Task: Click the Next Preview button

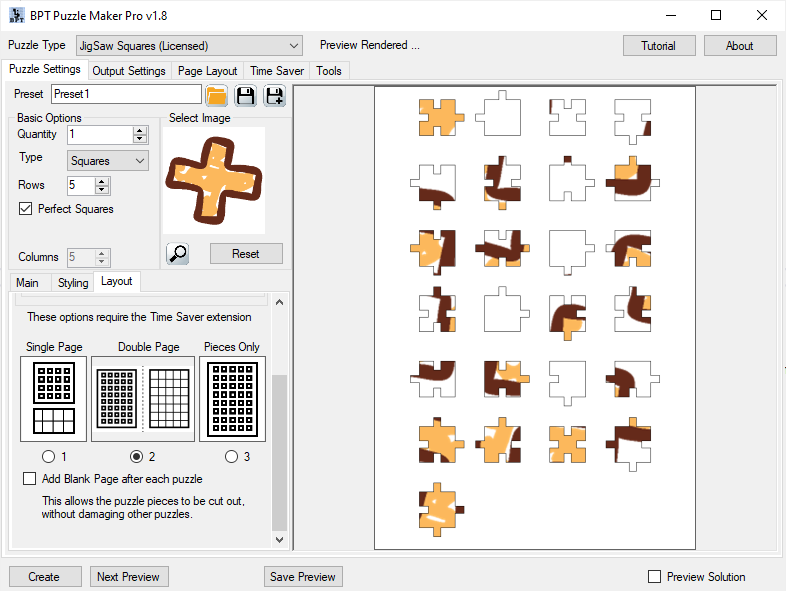Action: pos(129,577)
